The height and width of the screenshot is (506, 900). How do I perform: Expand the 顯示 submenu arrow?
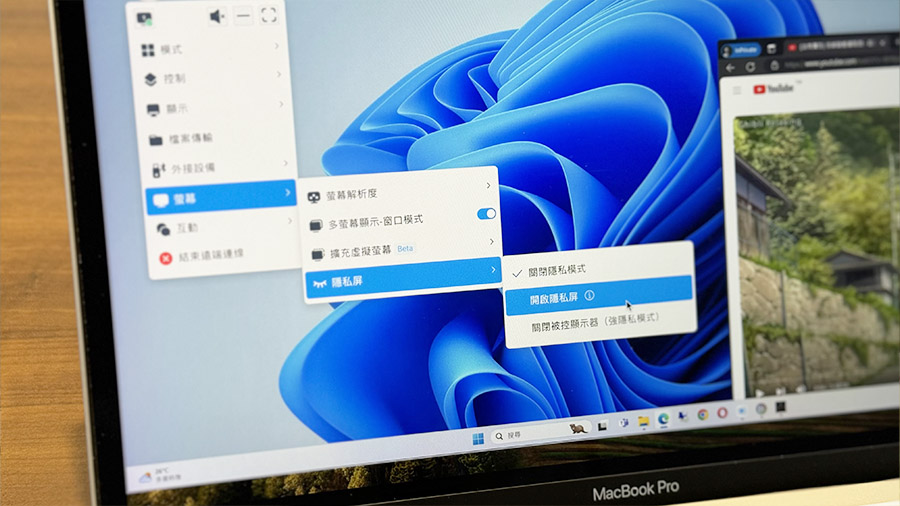pos(281,104)
